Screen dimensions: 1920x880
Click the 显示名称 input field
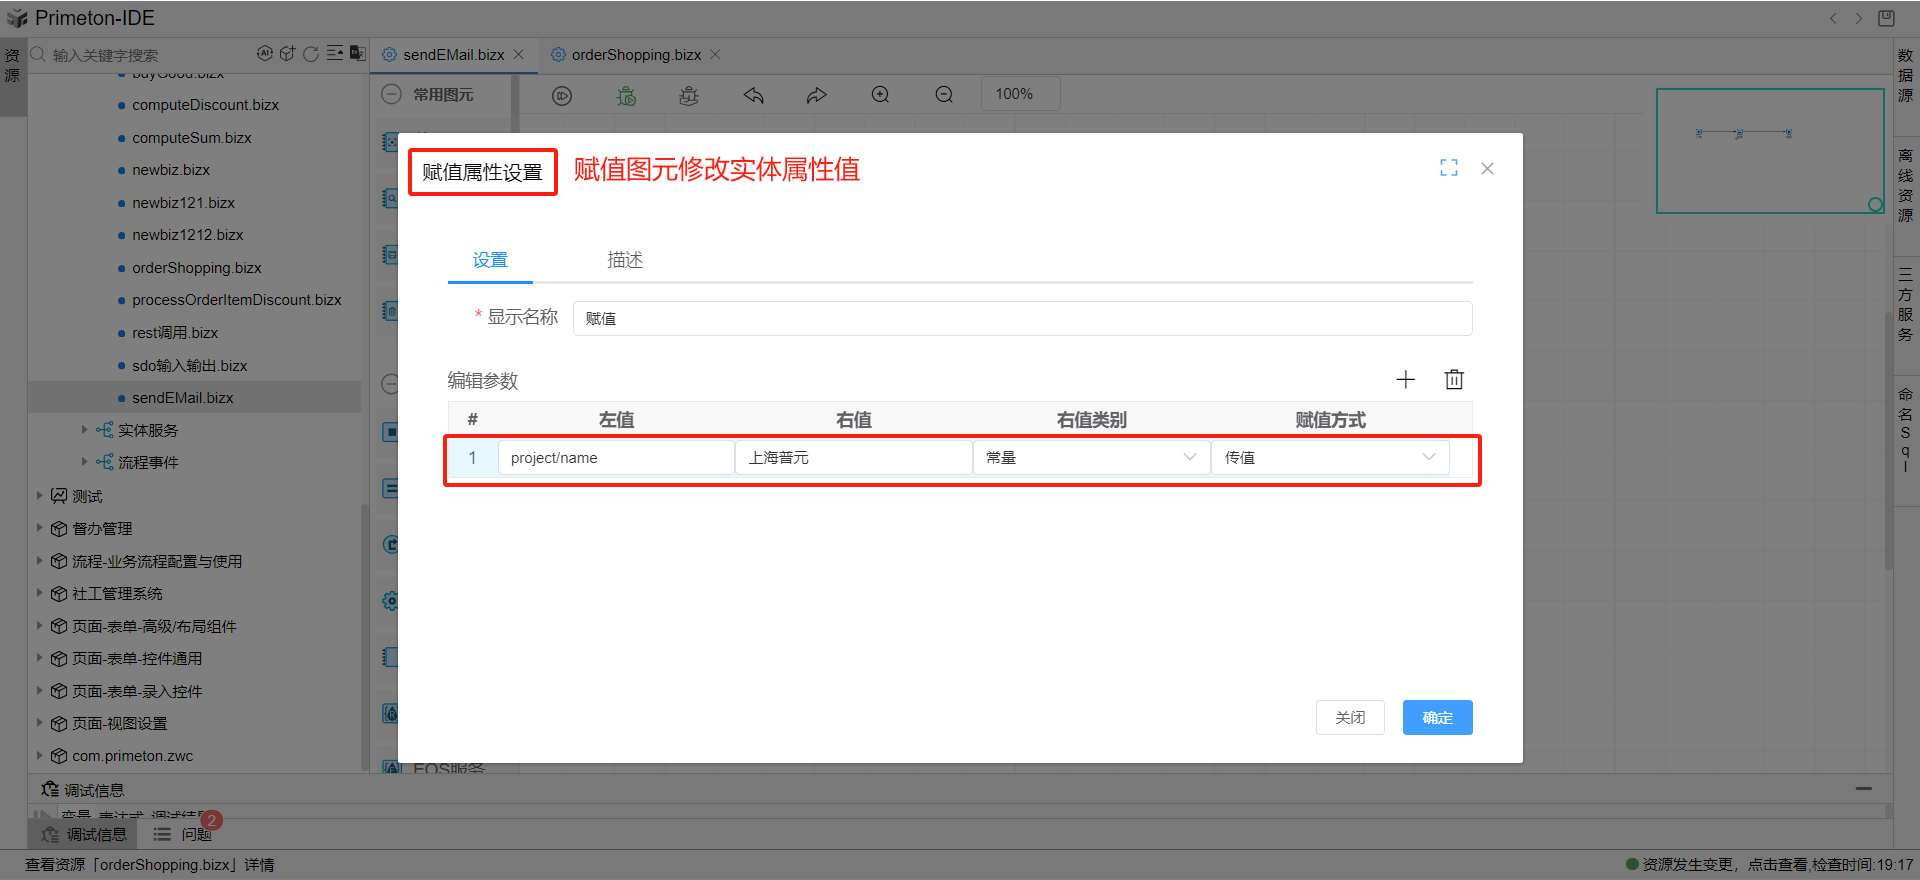(1021, 318)
